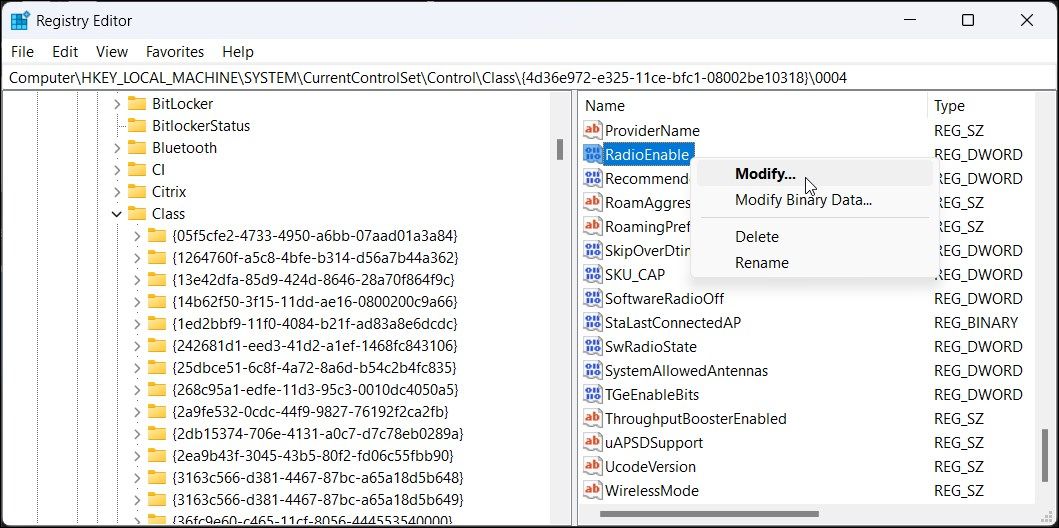The width and height of the screenshot is (1059, 528).
Task: Expand the CI key
Action: (x=117, y=169)
